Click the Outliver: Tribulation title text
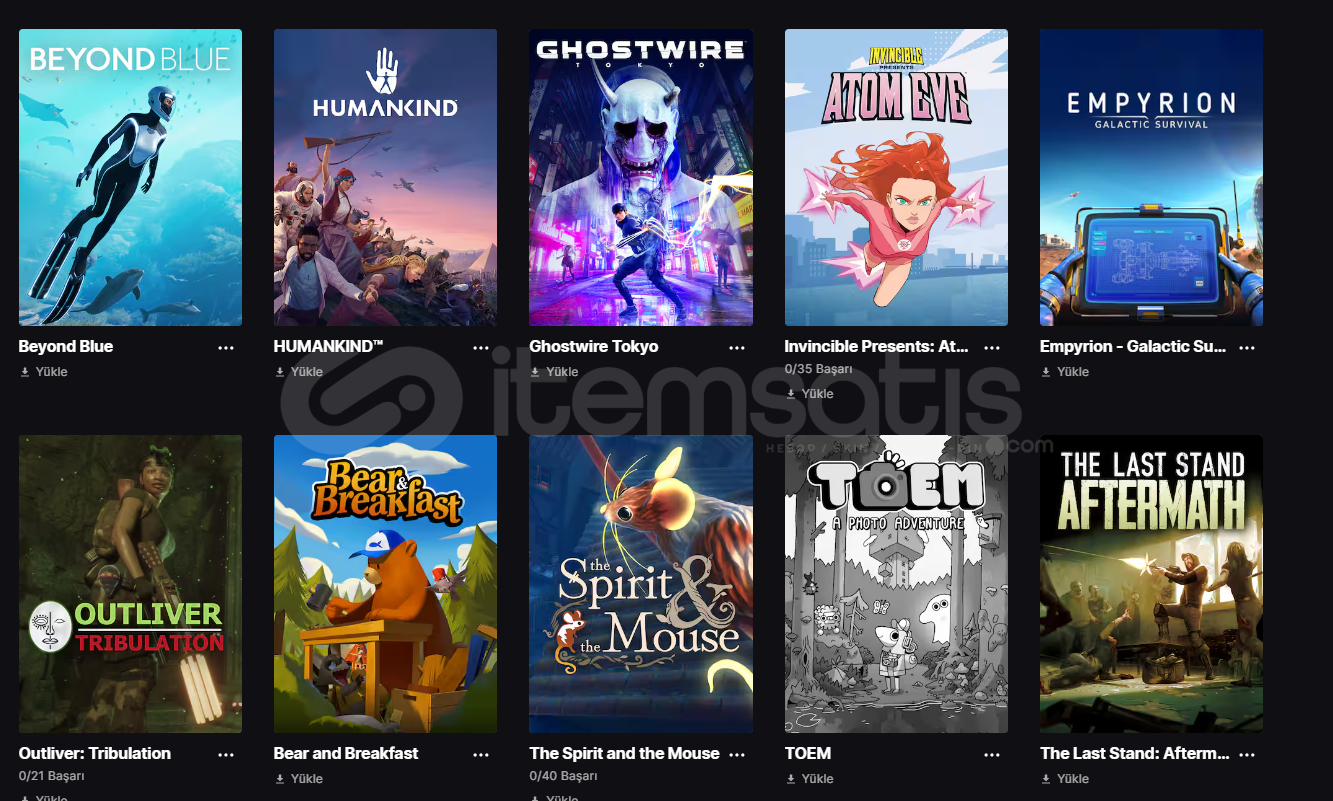The height and width of the screenshot is (801, 1333). (x=95, y=753)
